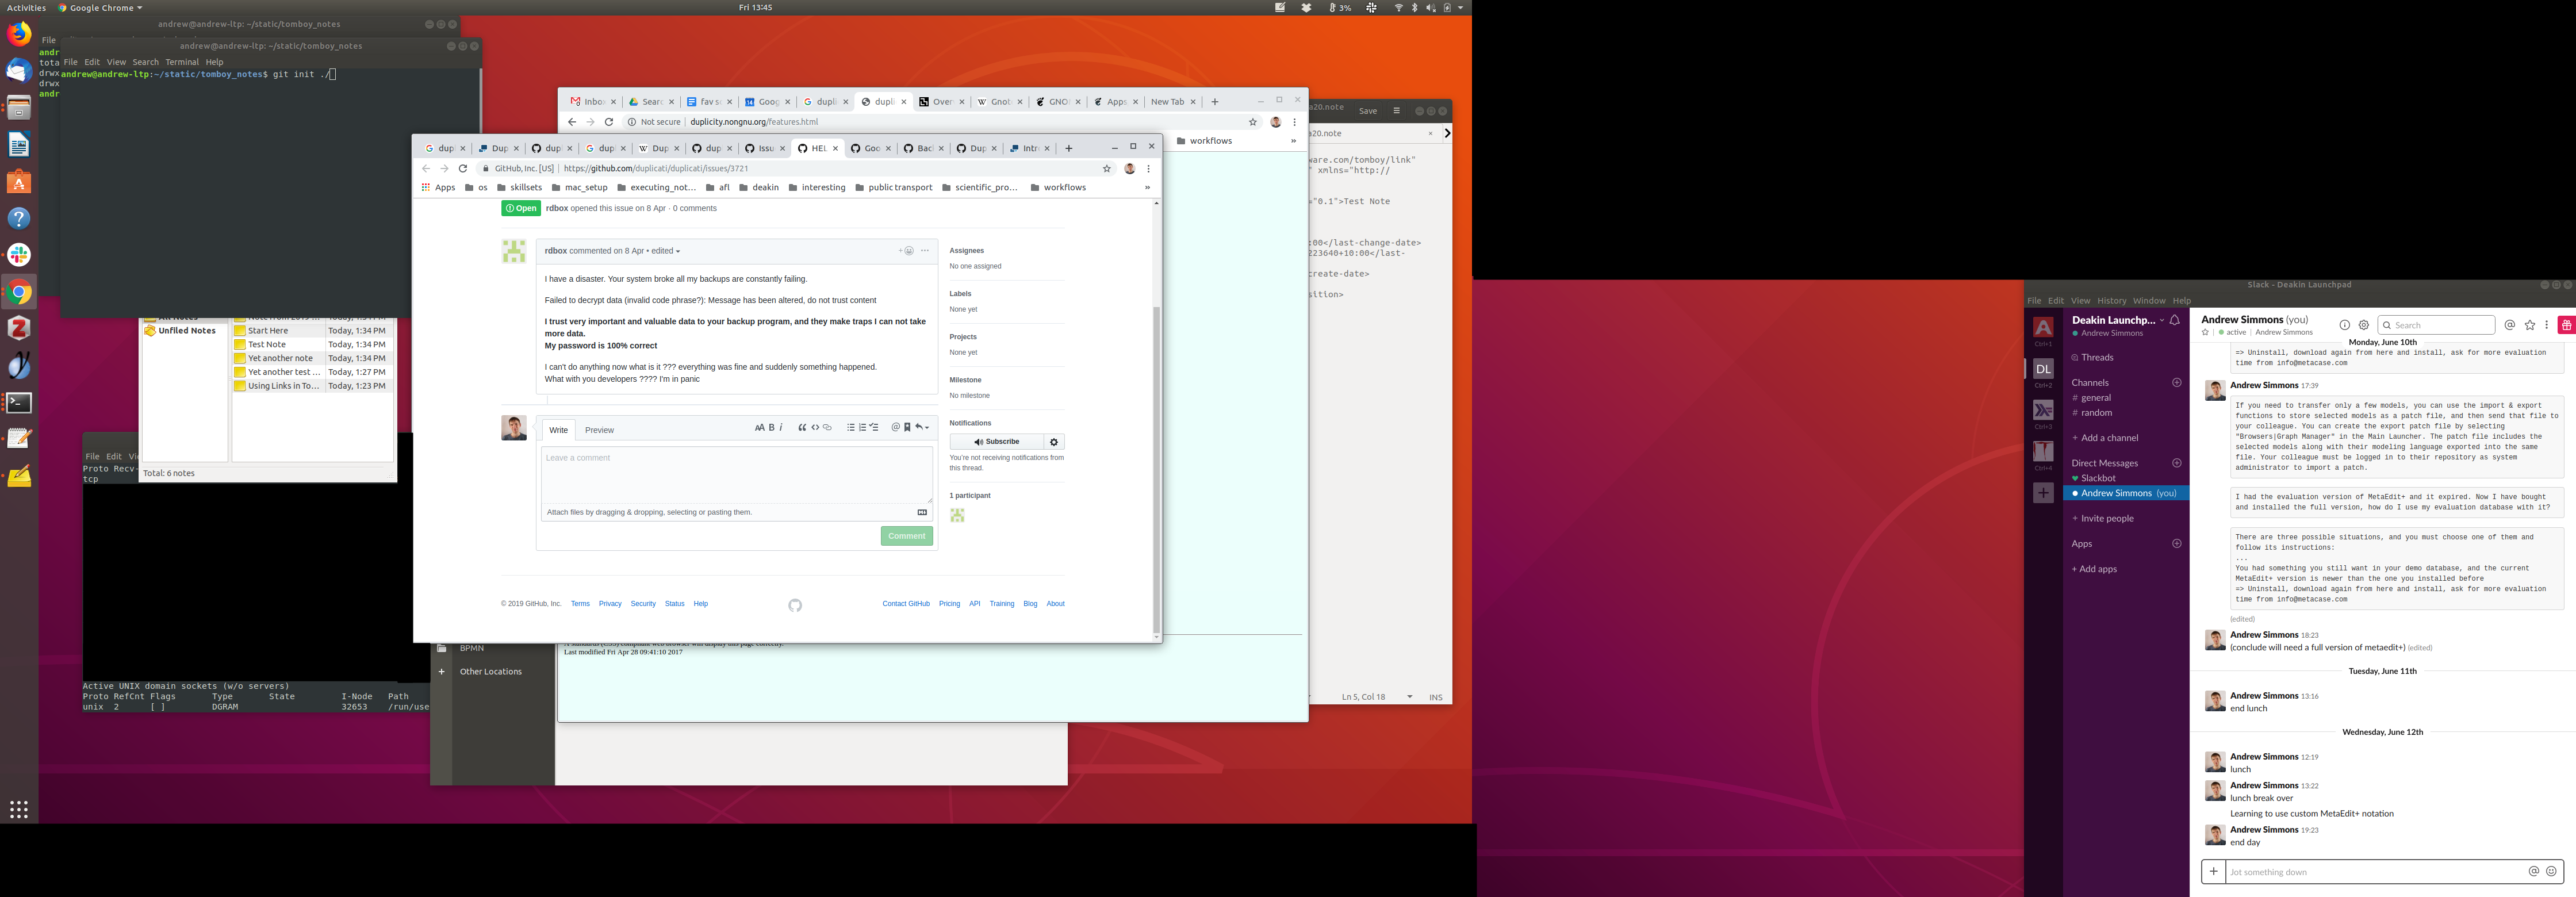
Task: Open the general Slack channel
Action: coord(2096,398)
